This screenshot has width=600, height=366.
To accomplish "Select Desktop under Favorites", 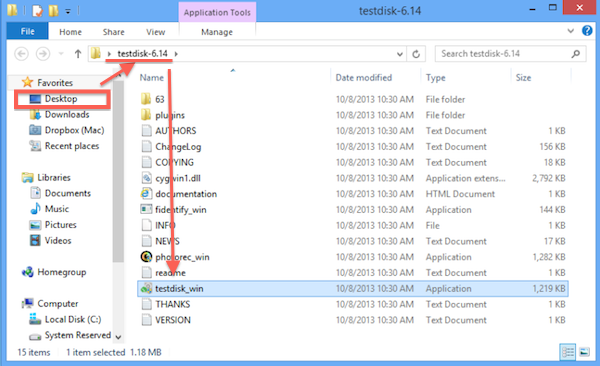I will pyautogui.click(x=61, y=99).
